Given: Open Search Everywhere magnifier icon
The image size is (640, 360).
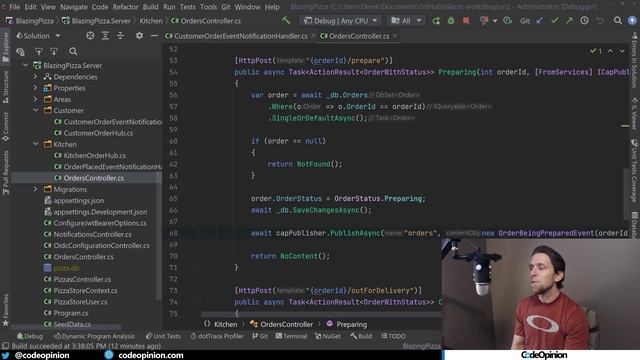Looking at the screenshot, I should [618, 20].
